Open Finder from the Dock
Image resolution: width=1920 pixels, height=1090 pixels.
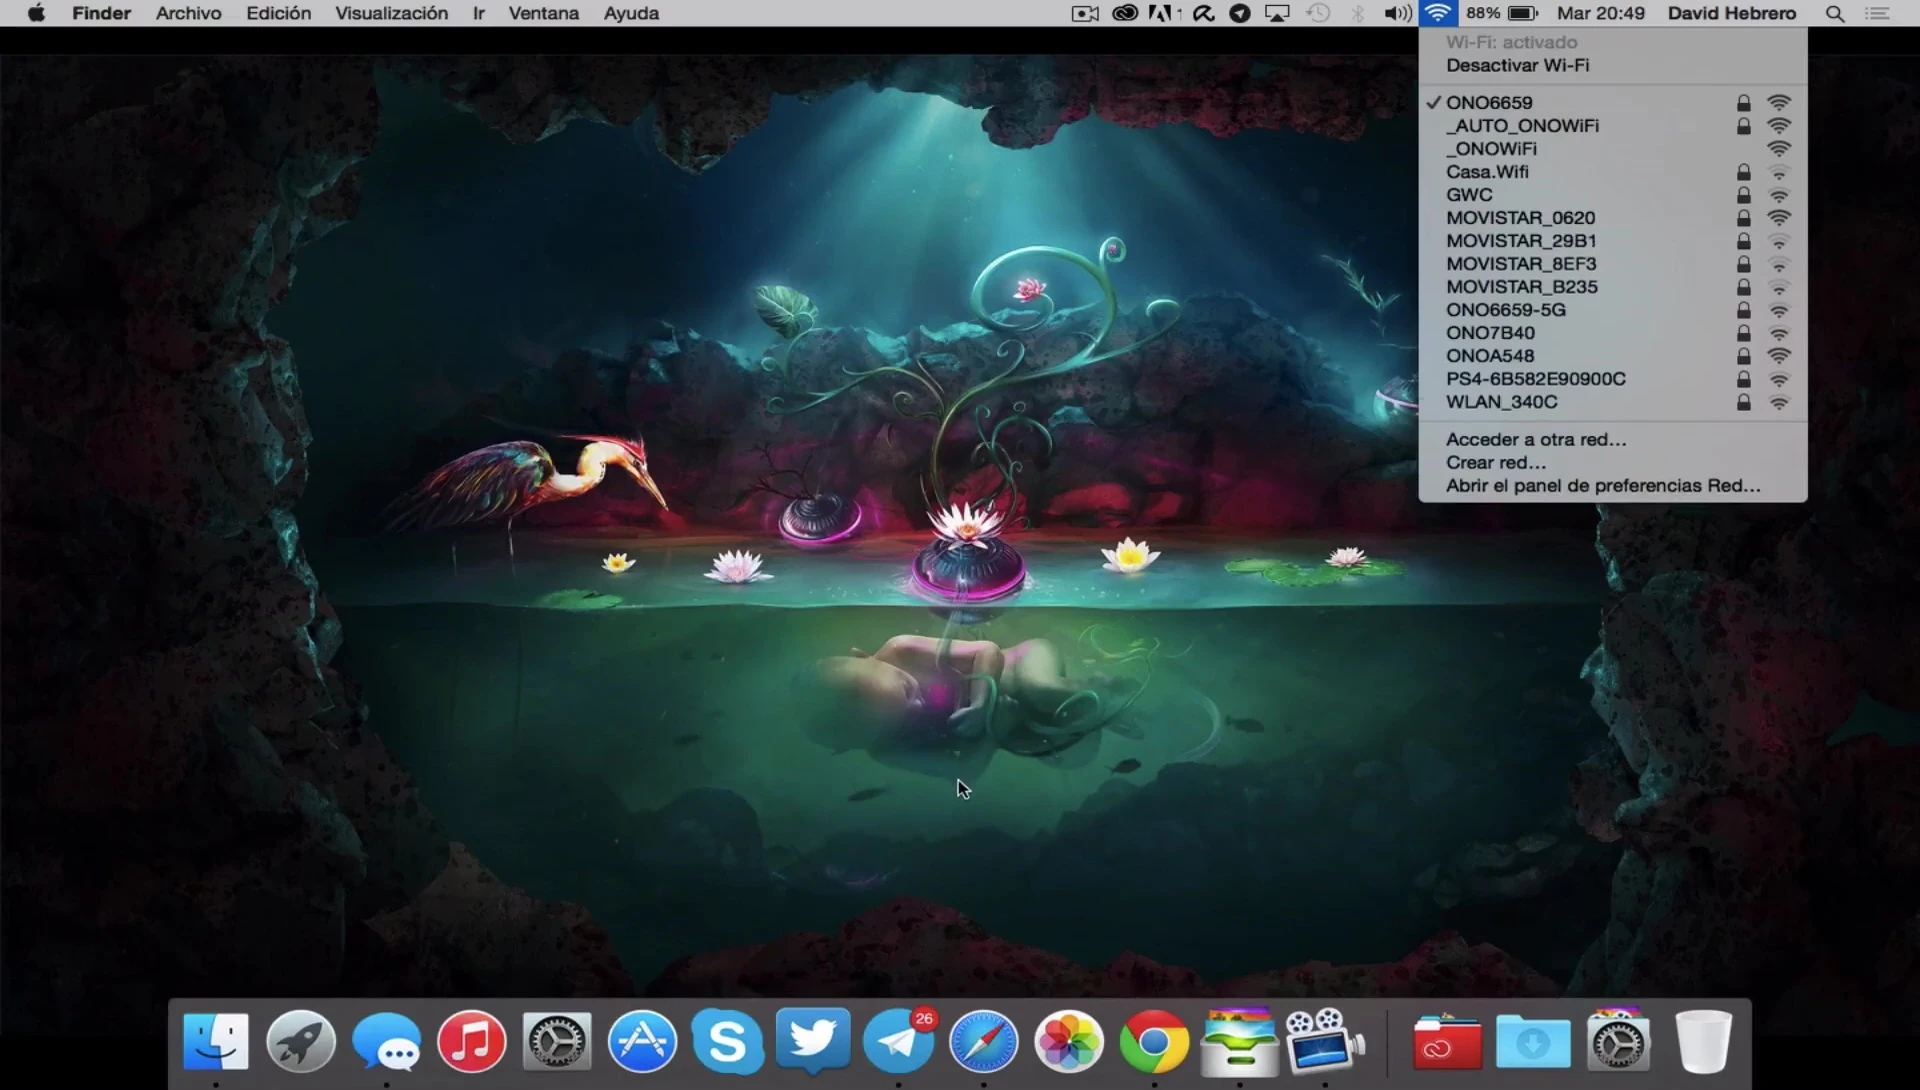[x=216, y=1041]
